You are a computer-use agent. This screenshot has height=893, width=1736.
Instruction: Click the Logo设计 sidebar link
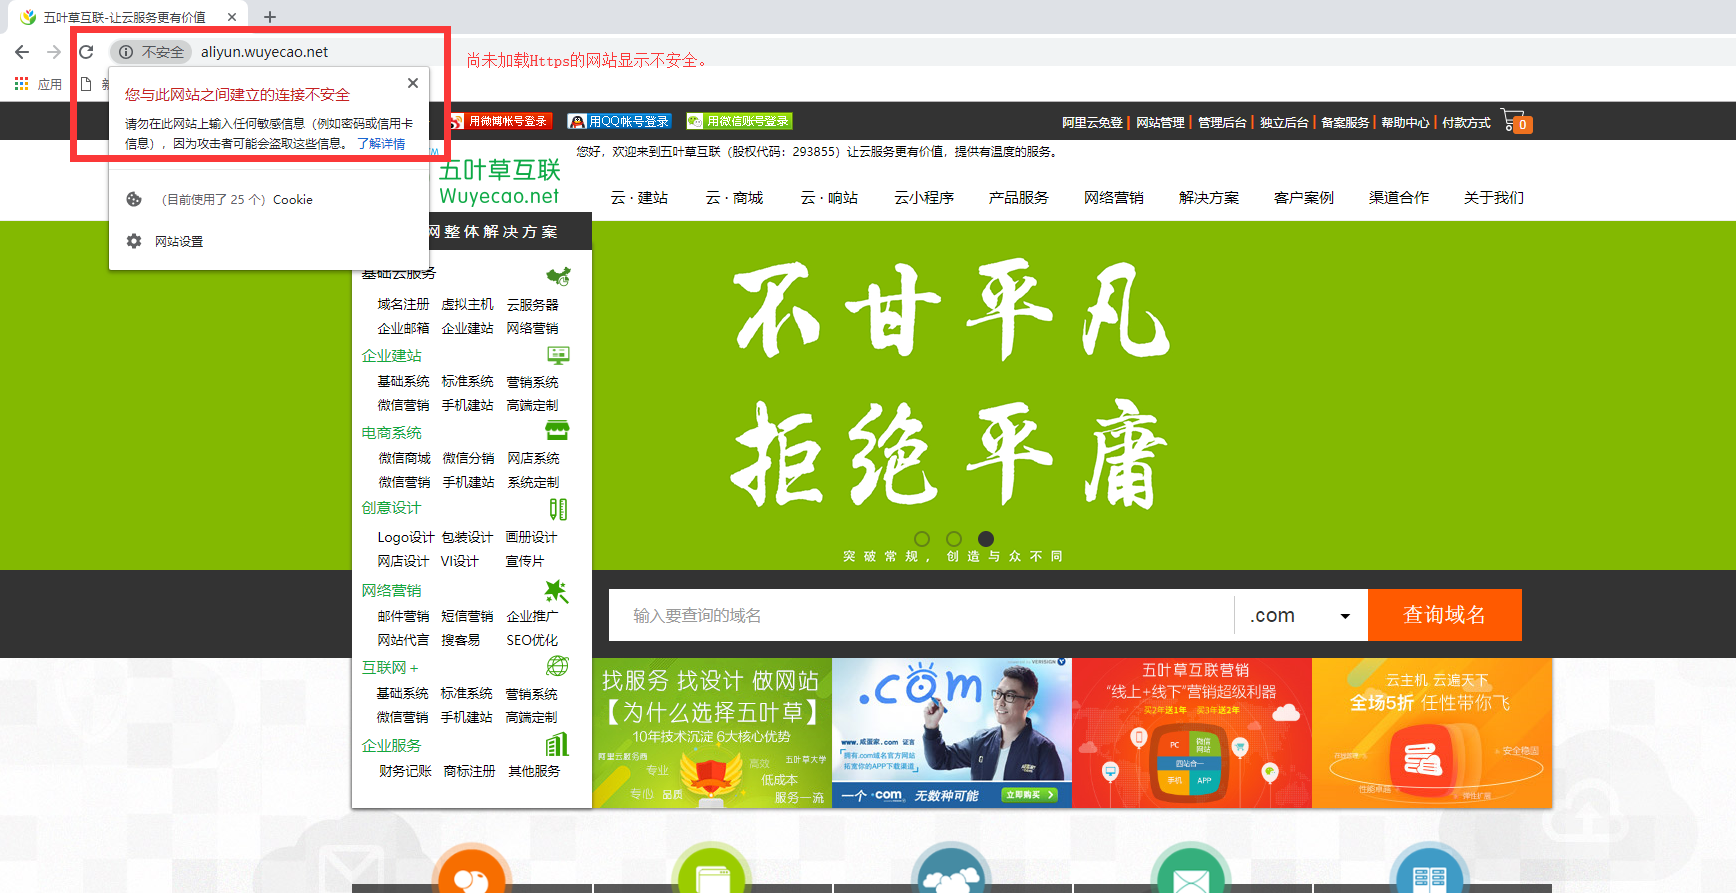[x=405, y=537]
